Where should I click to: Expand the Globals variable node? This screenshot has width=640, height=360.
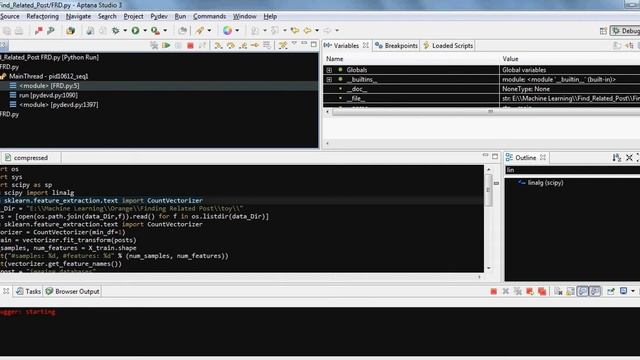[x=329, y=70]
